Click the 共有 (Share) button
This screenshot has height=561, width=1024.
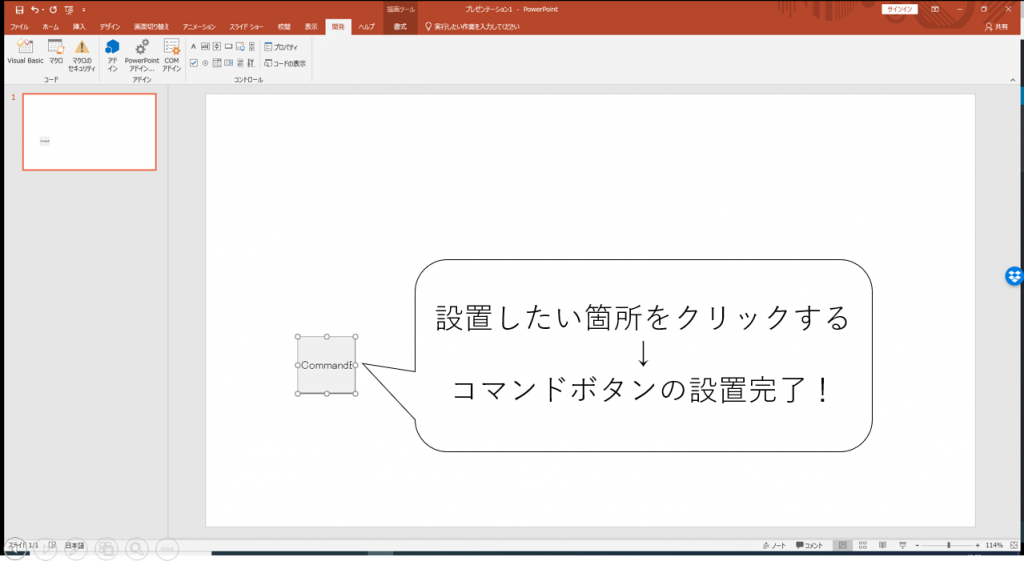pos(997,27)
